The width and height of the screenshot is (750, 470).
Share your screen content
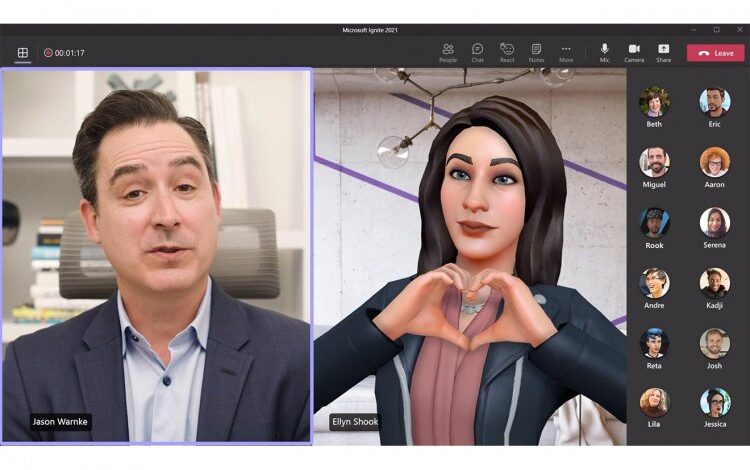[663, 52]
